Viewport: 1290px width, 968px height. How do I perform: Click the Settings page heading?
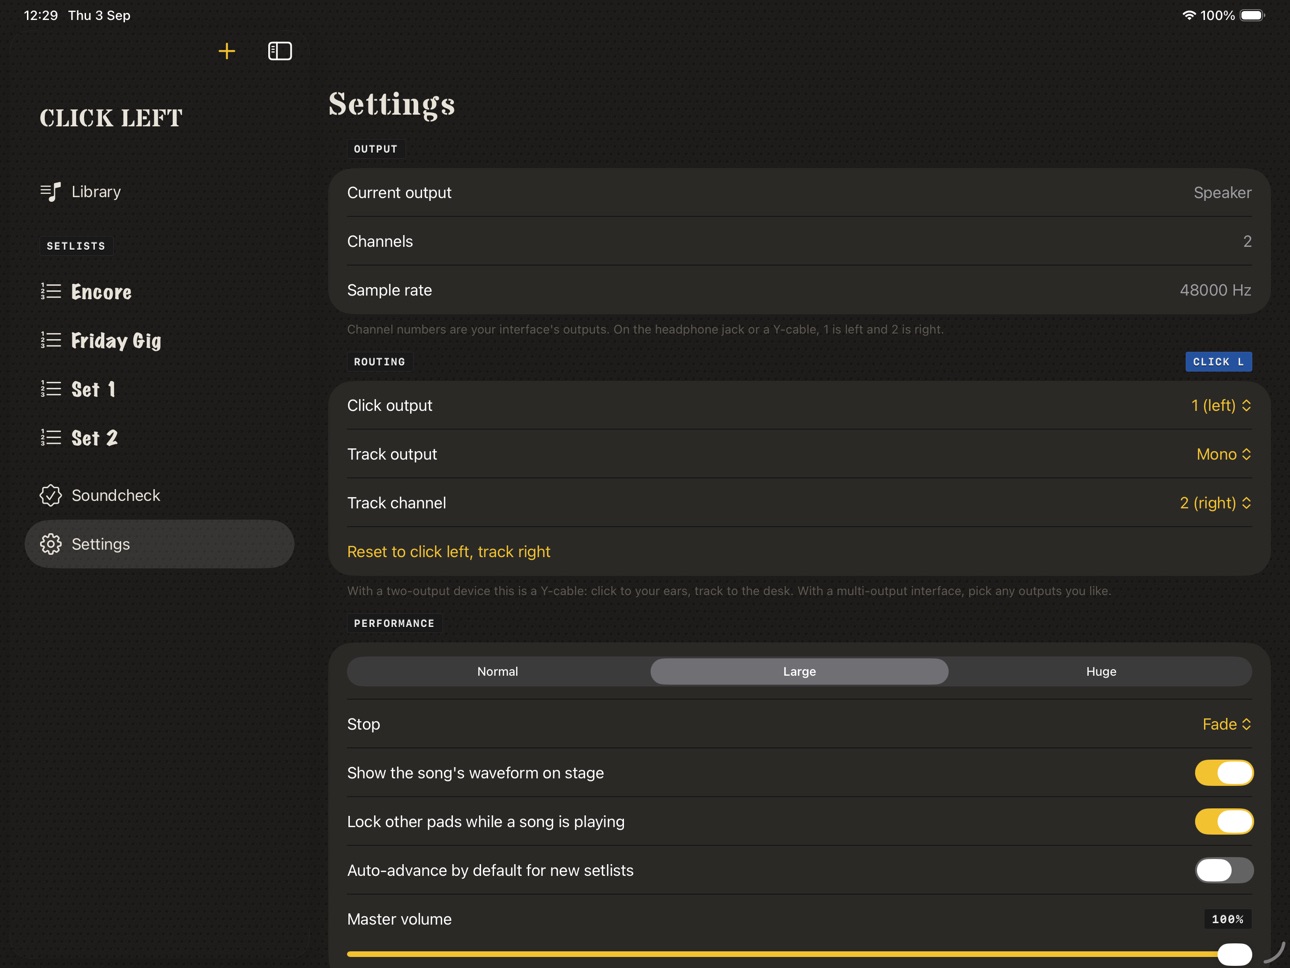pyautogui.click(x=392, y=104)
